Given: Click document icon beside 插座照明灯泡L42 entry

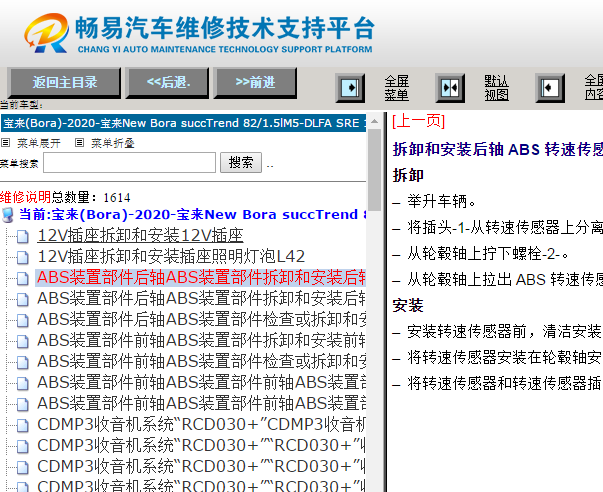Looking at the screenshot, I should tap(23, 257).
